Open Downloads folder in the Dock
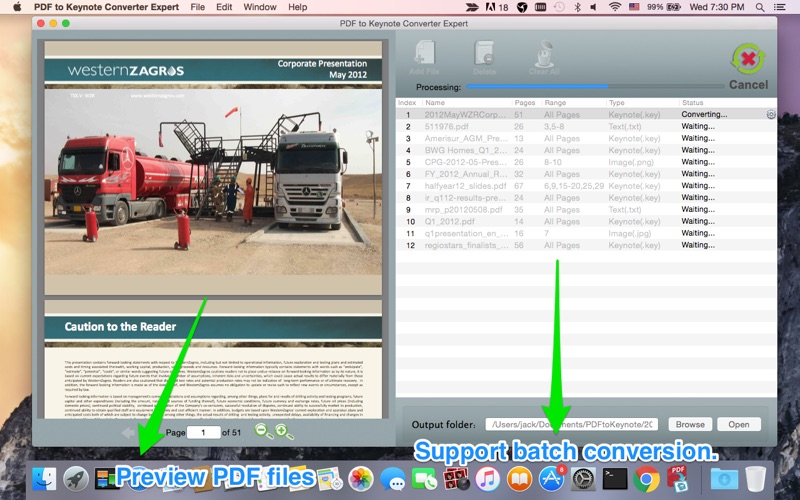800x500 pixels. click(x=724, y=479)
